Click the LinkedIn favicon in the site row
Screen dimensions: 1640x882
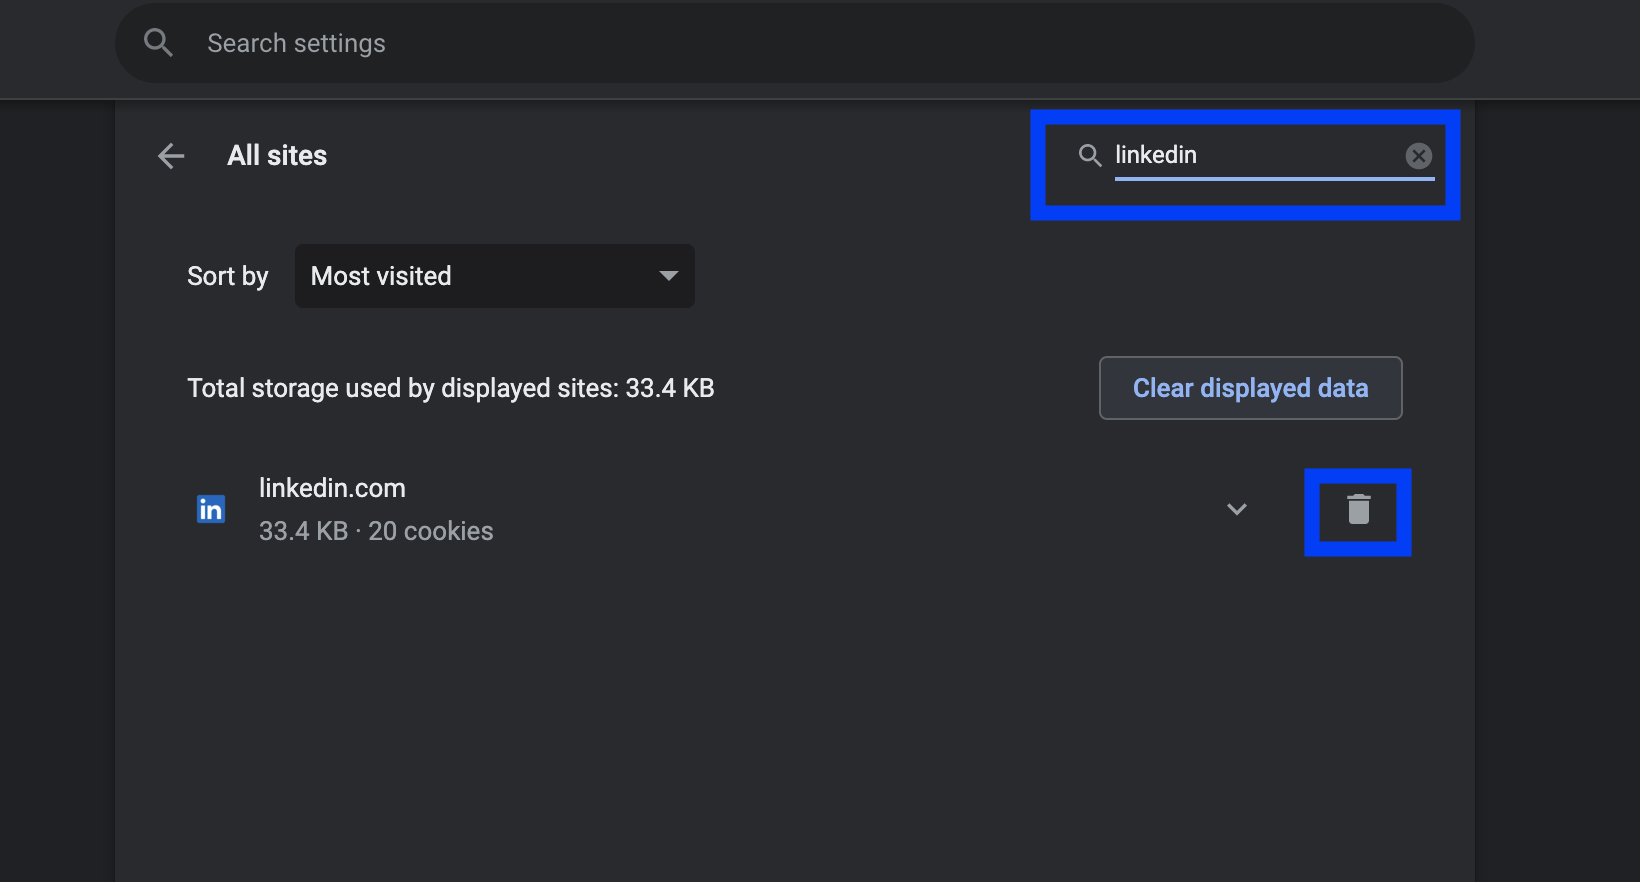tap(211, 509)
